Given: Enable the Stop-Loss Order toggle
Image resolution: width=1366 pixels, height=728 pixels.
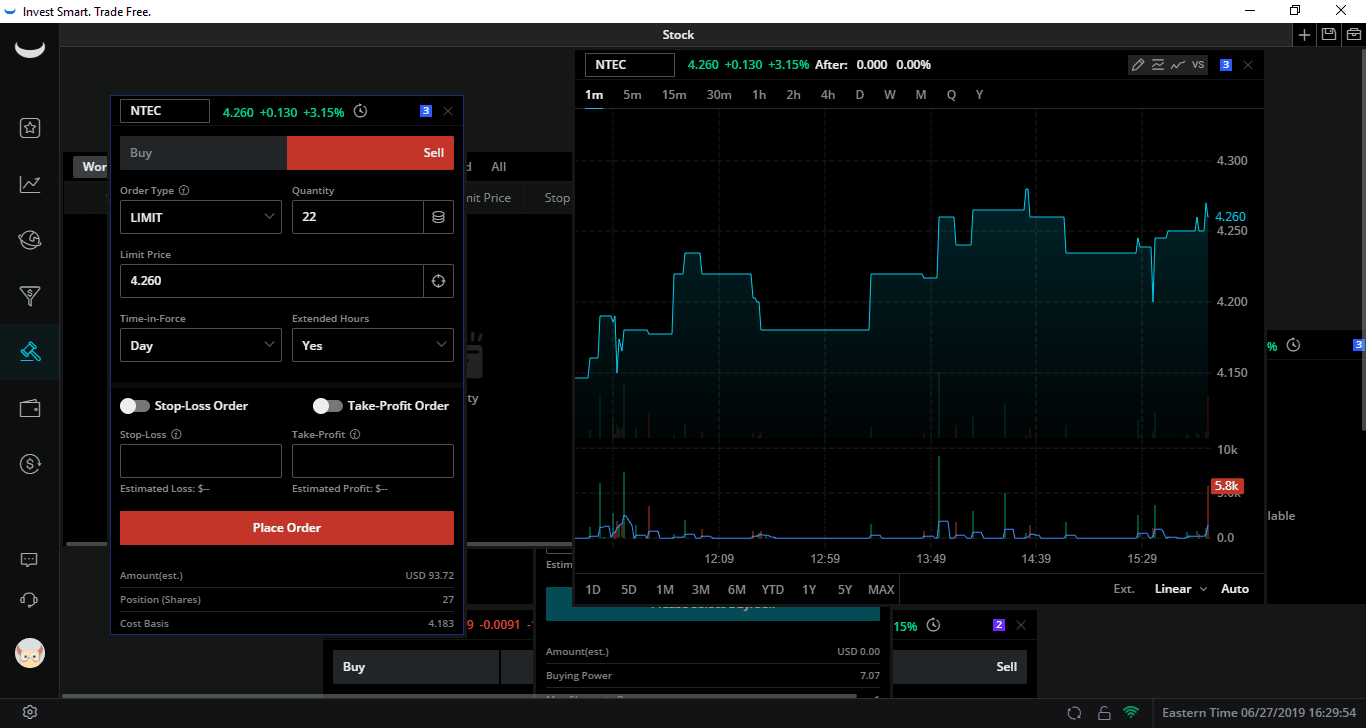Looking at the screenshot, I should pos(135,405).
